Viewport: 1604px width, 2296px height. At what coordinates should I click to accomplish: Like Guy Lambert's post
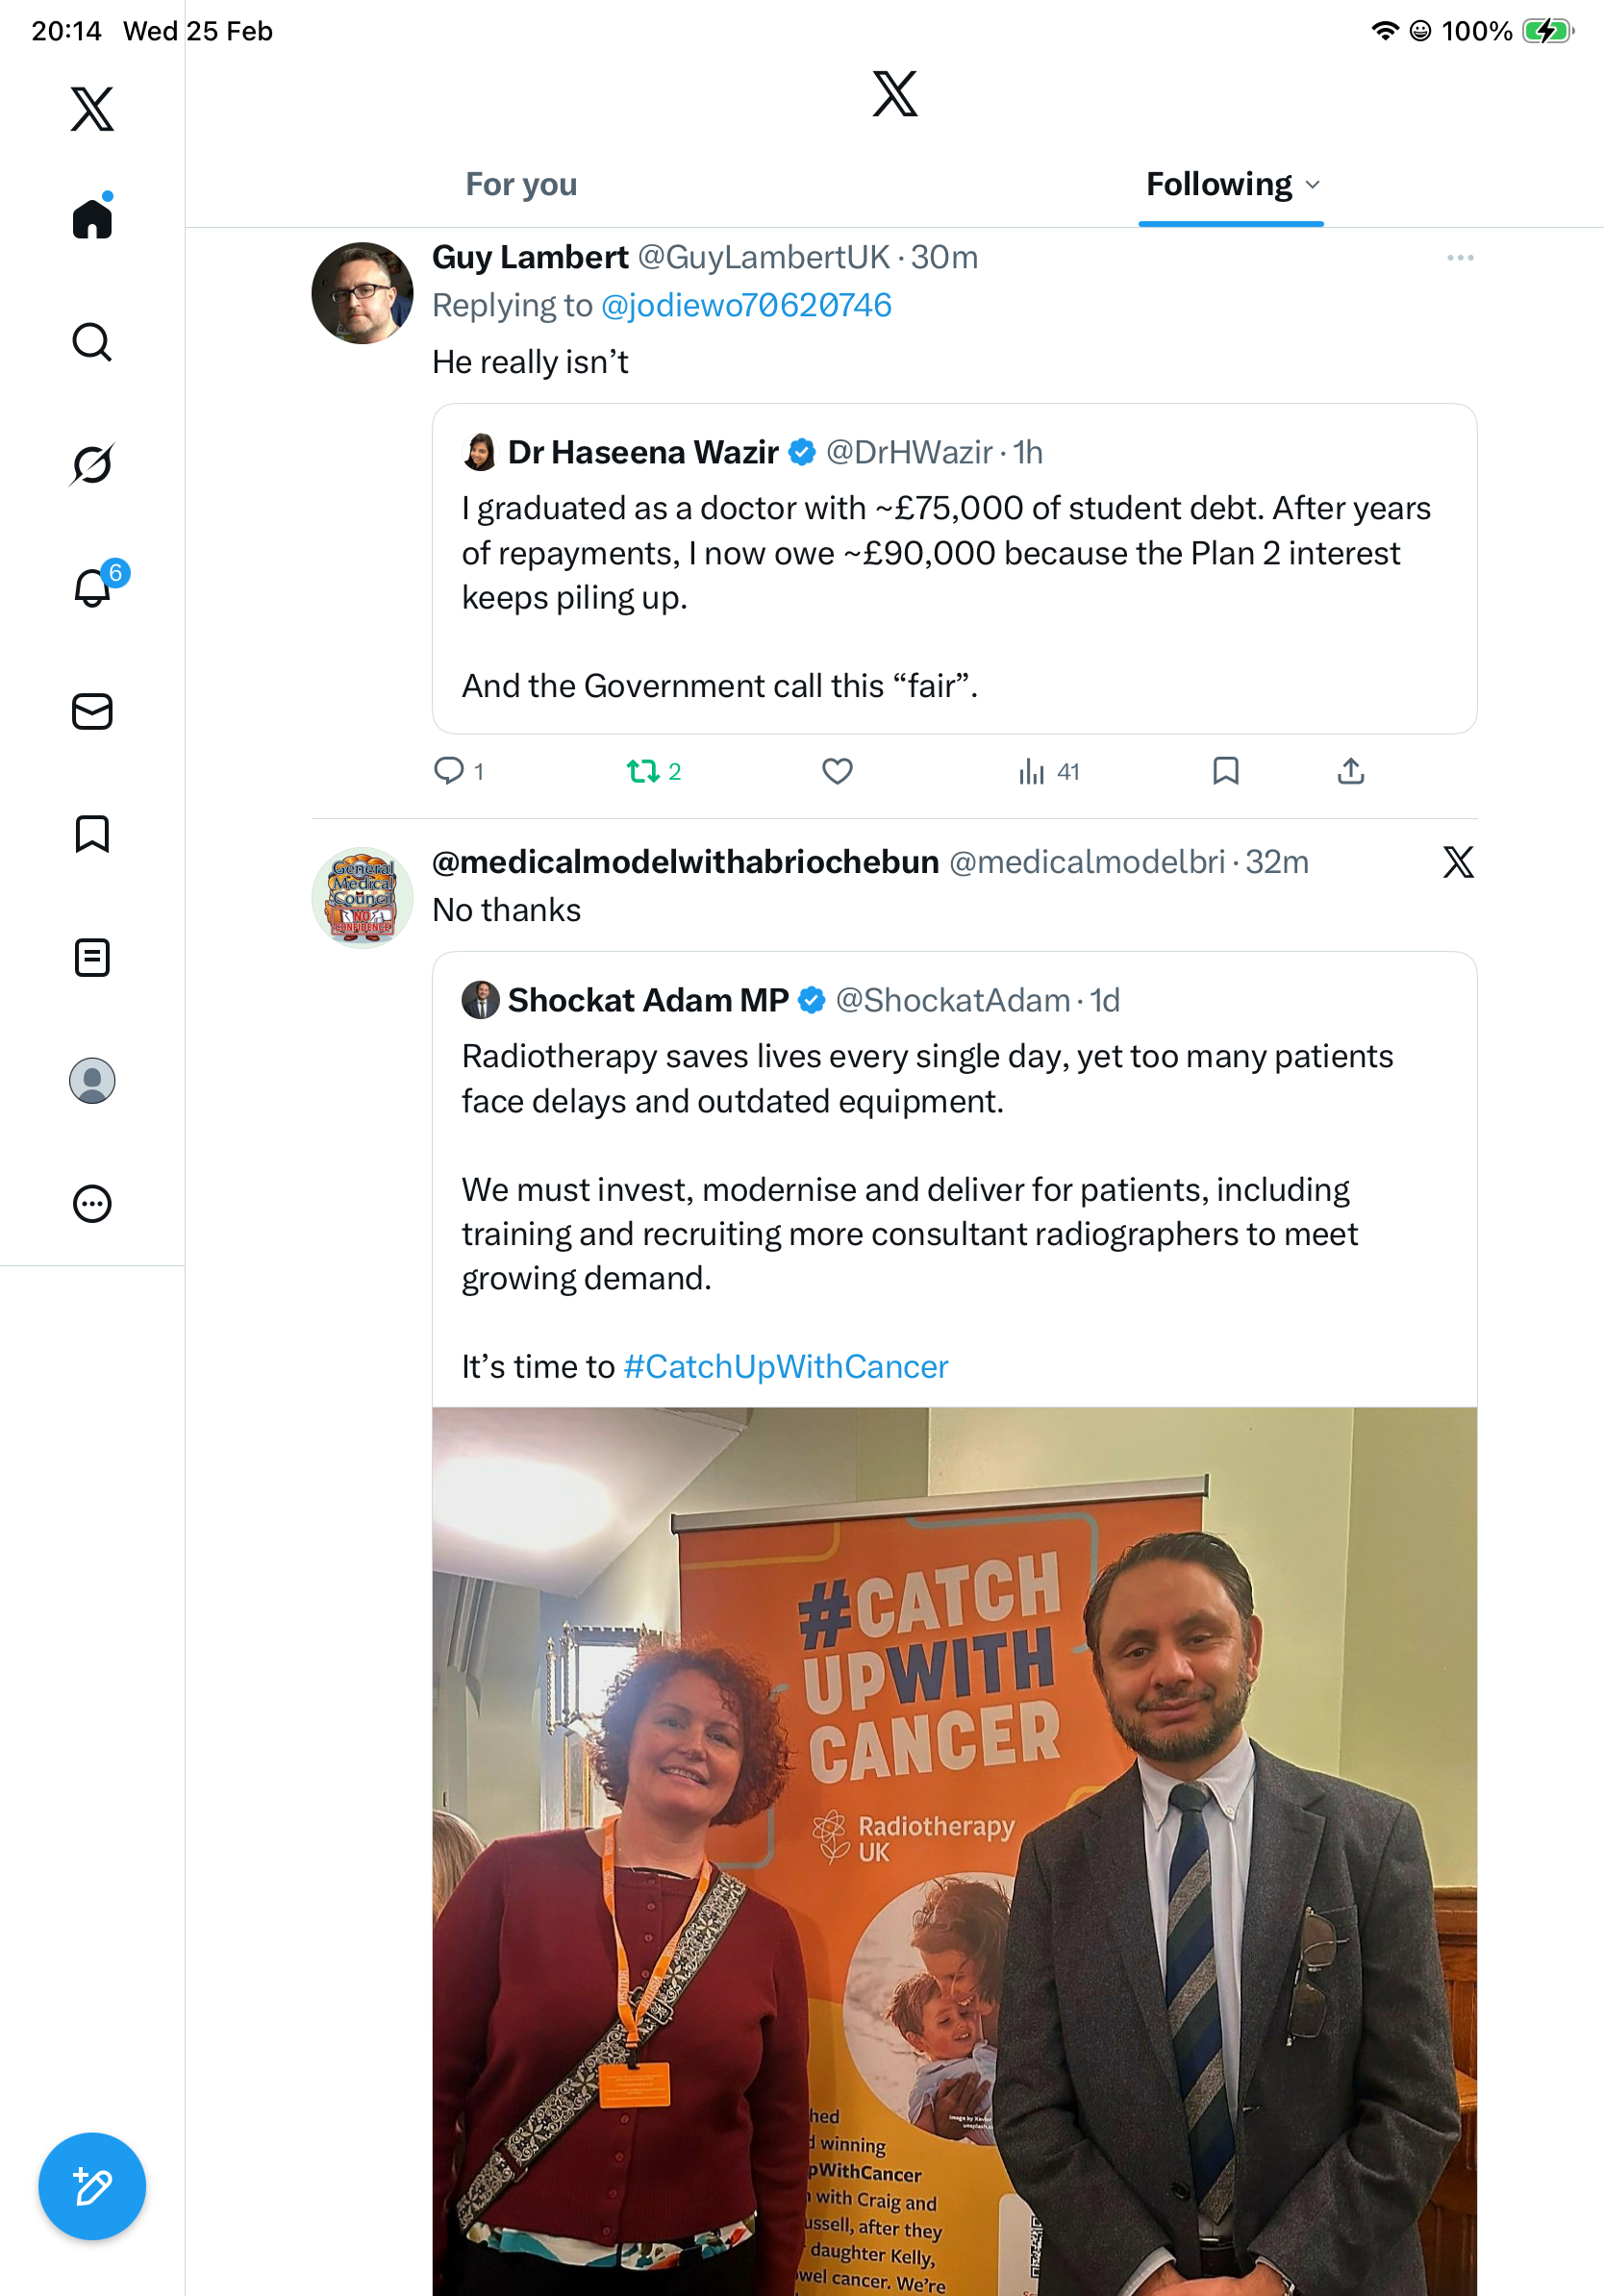click(837, 771)
